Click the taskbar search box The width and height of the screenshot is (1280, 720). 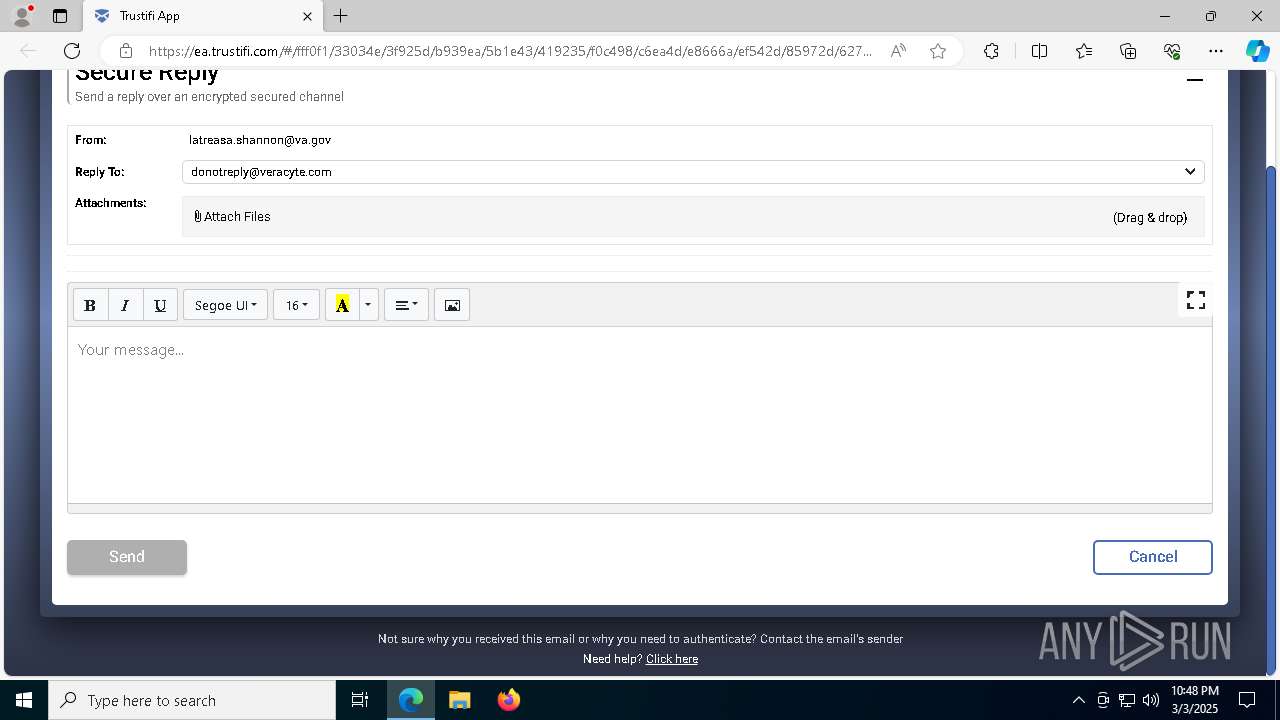(x=192, y=700)
